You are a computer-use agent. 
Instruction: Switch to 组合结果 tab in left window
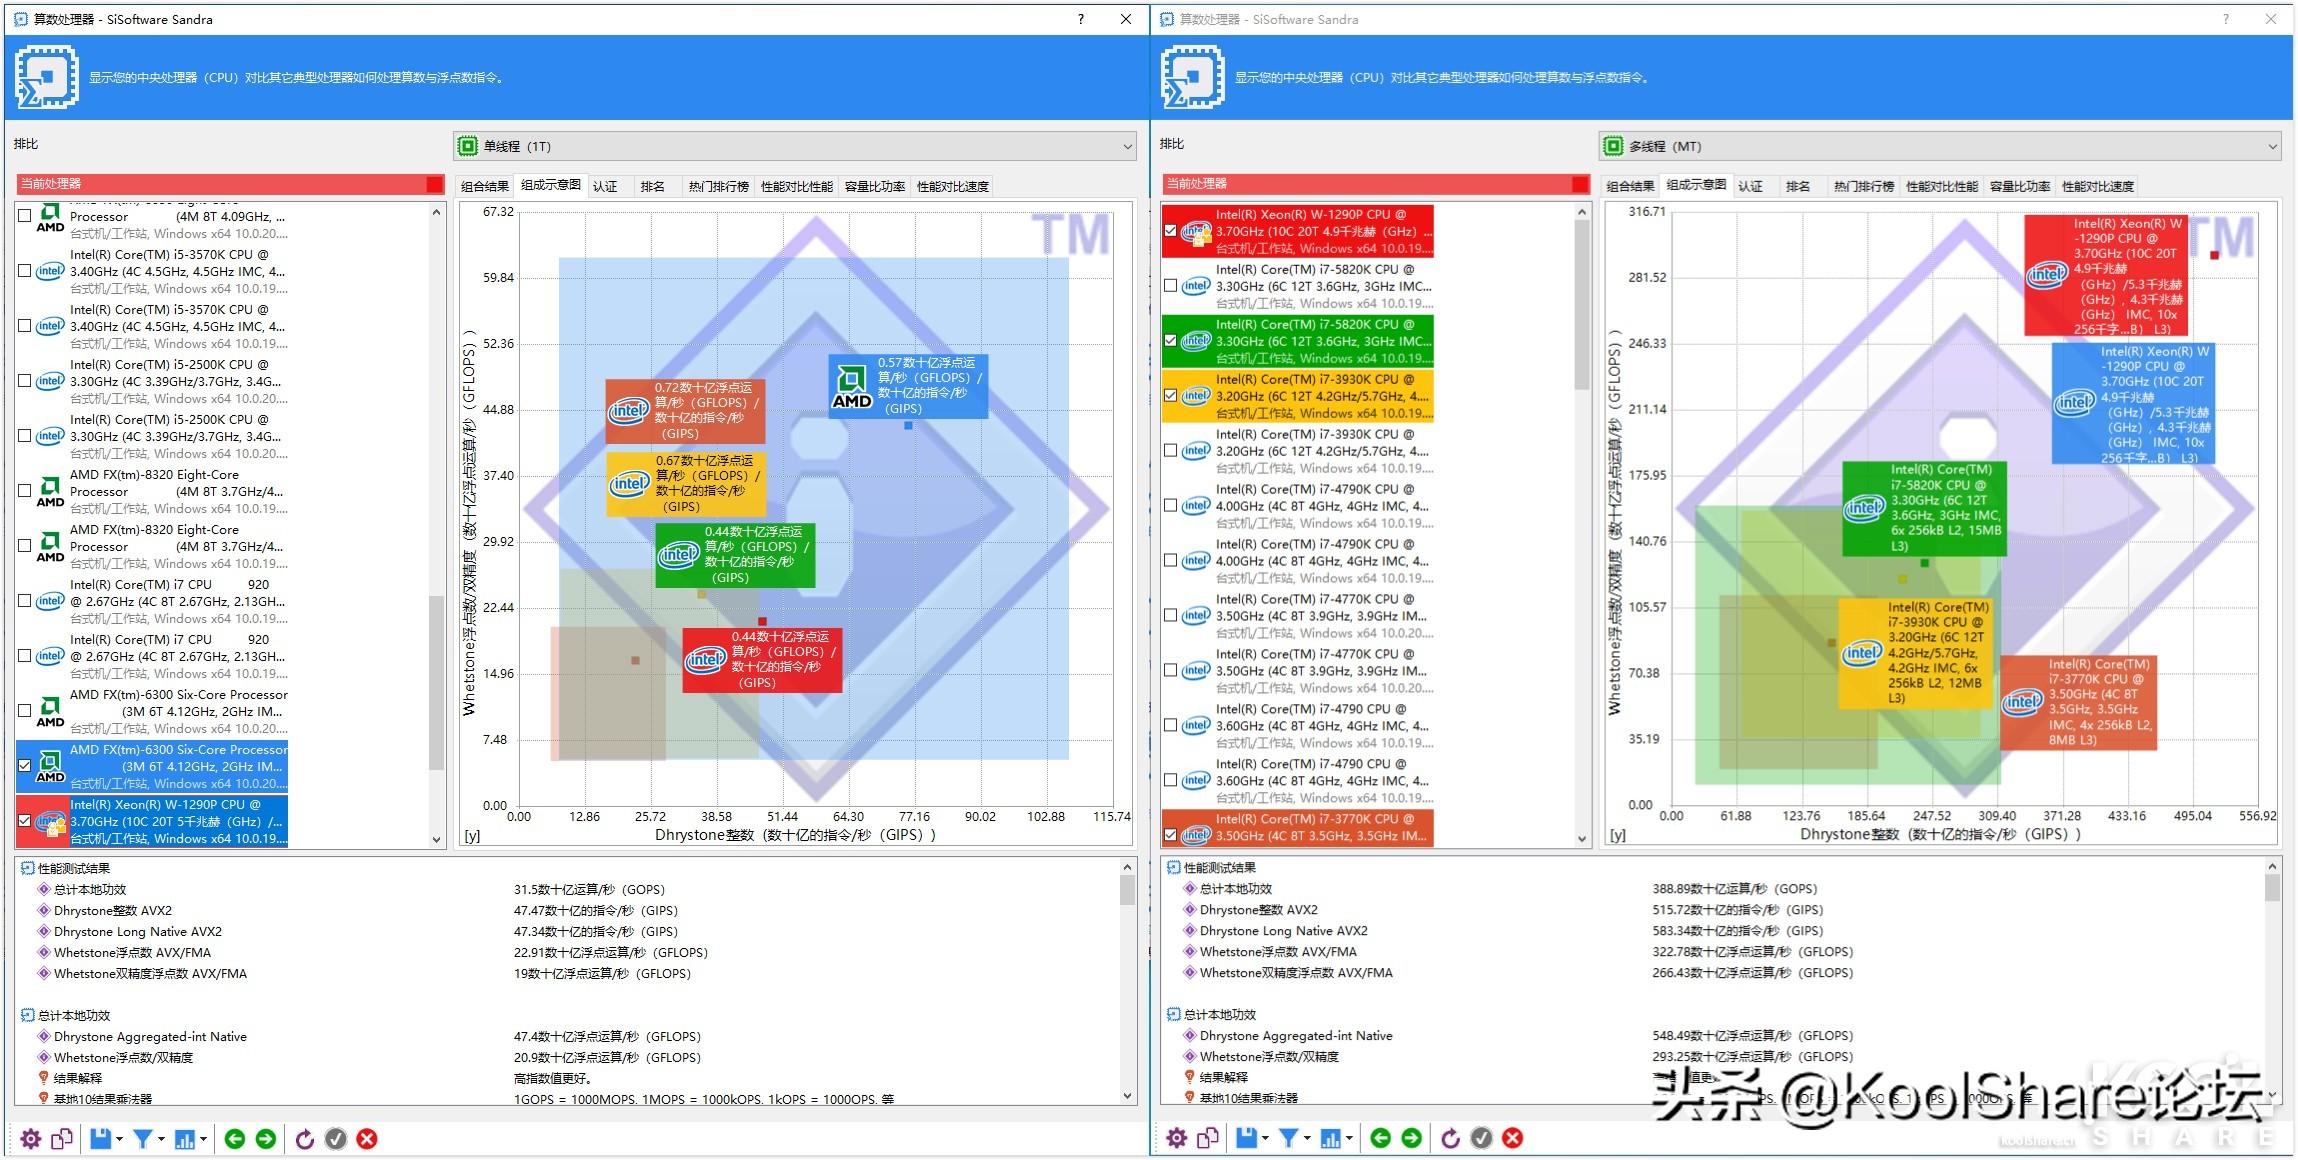point(485,187)
